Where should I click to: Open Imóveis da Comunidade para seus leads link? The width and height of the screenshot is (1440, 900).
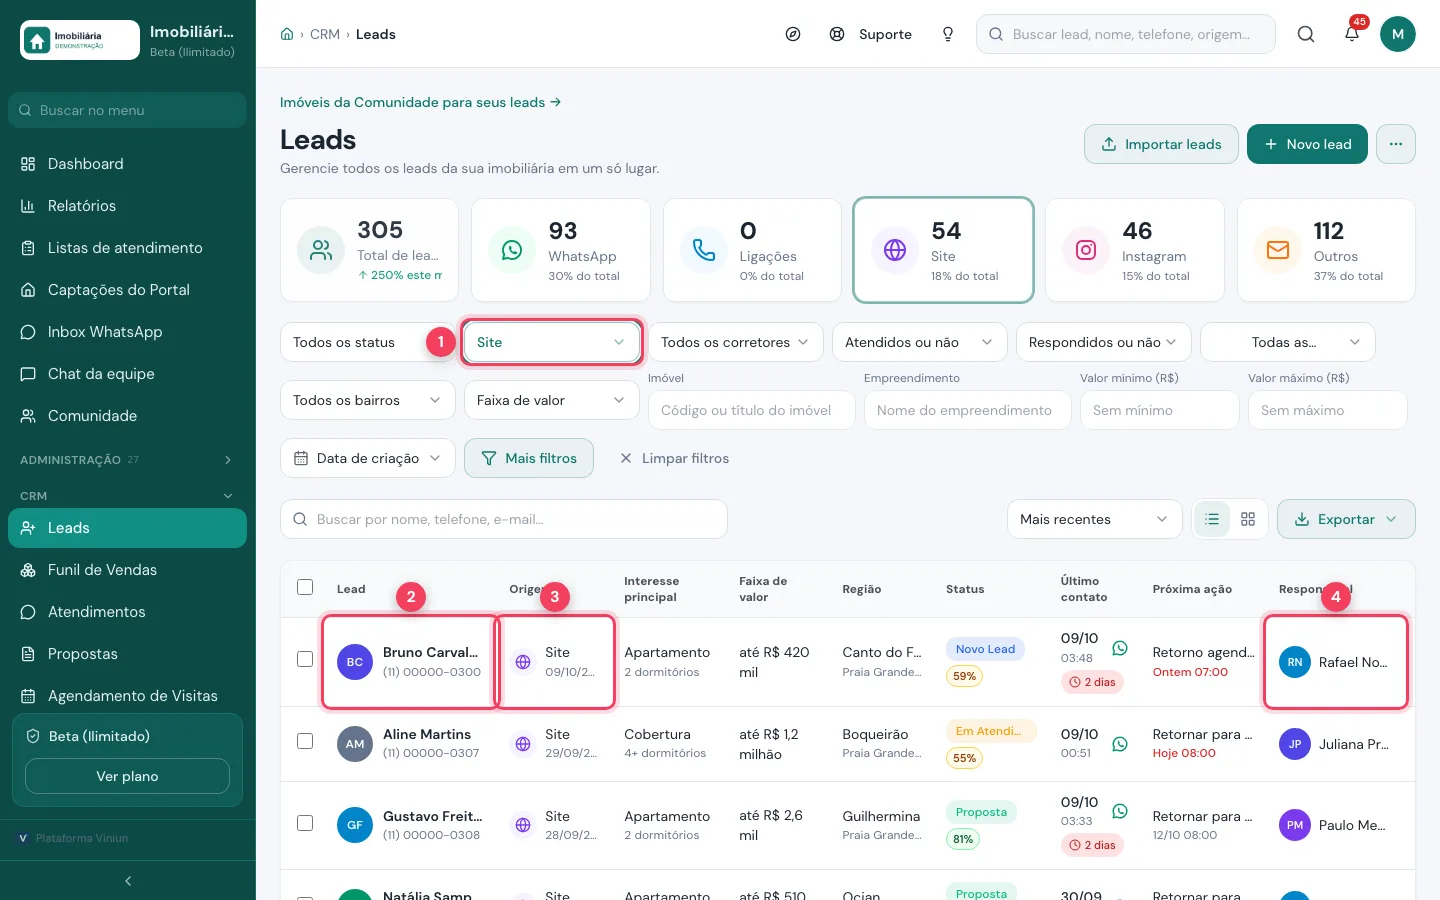point(420,102)
